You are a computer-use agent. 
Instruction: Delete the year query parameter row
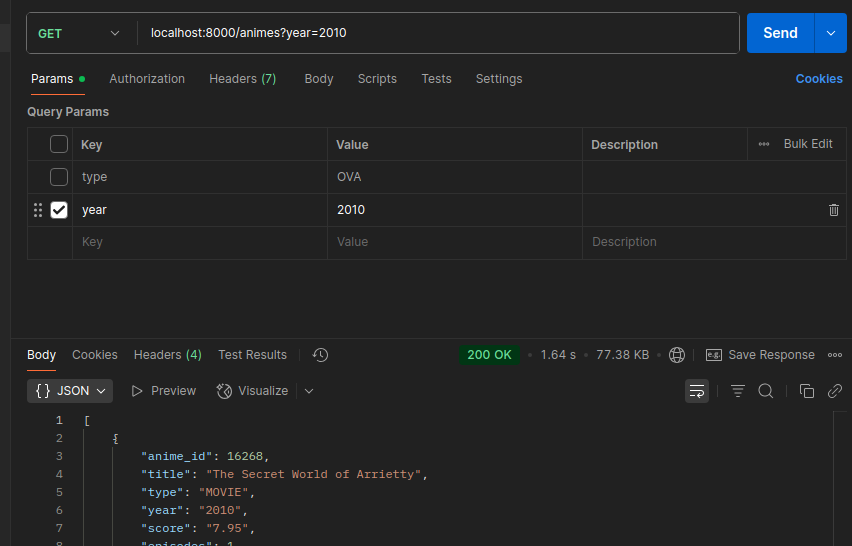pyautogui.click(x=834, y=210)
